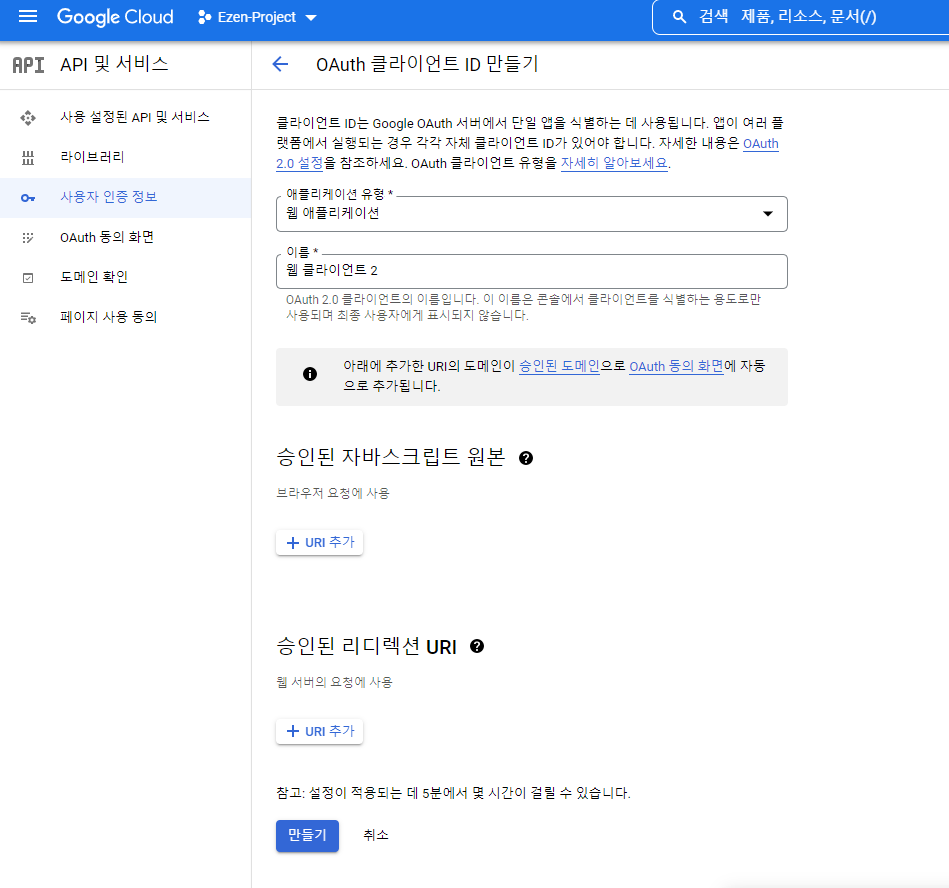Click the API logo icon
Image resolution: width=949 pixels, height=888 pixels.
28,65
